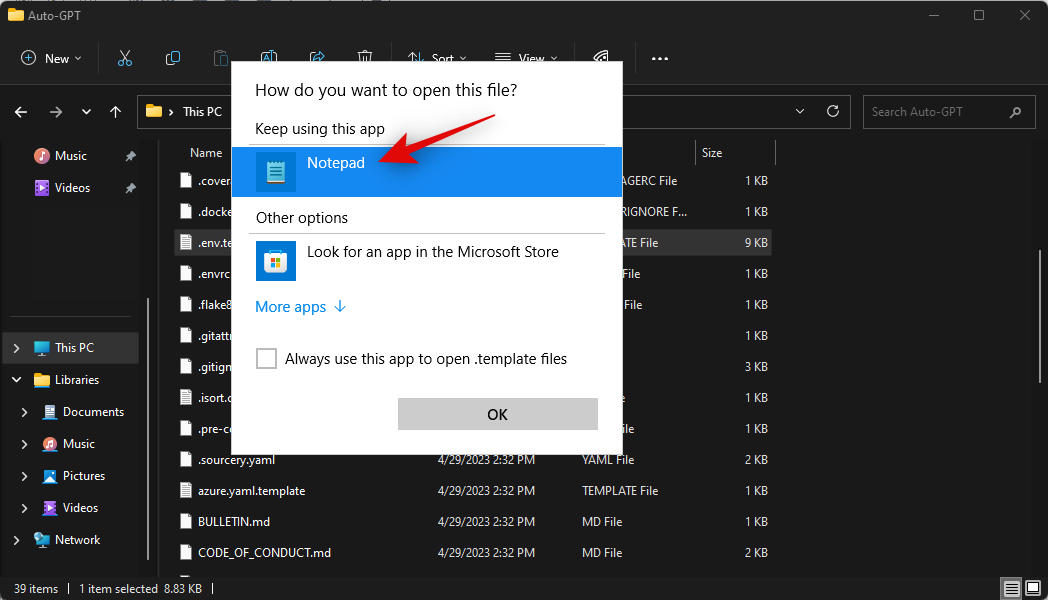Switch to details view layout icon
The height and width of the screenshot is (600, 1048).
coord(1011,589)
